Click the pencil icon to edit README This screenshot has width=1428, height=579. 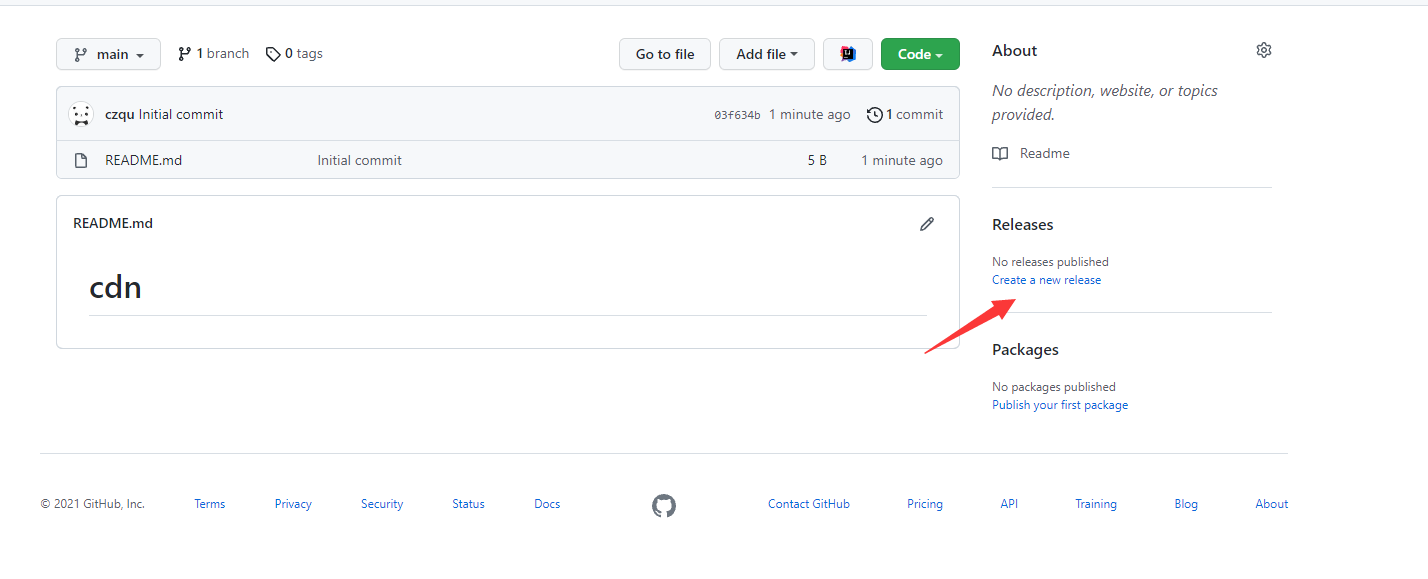pyautogui.click(x=927, y=224)
